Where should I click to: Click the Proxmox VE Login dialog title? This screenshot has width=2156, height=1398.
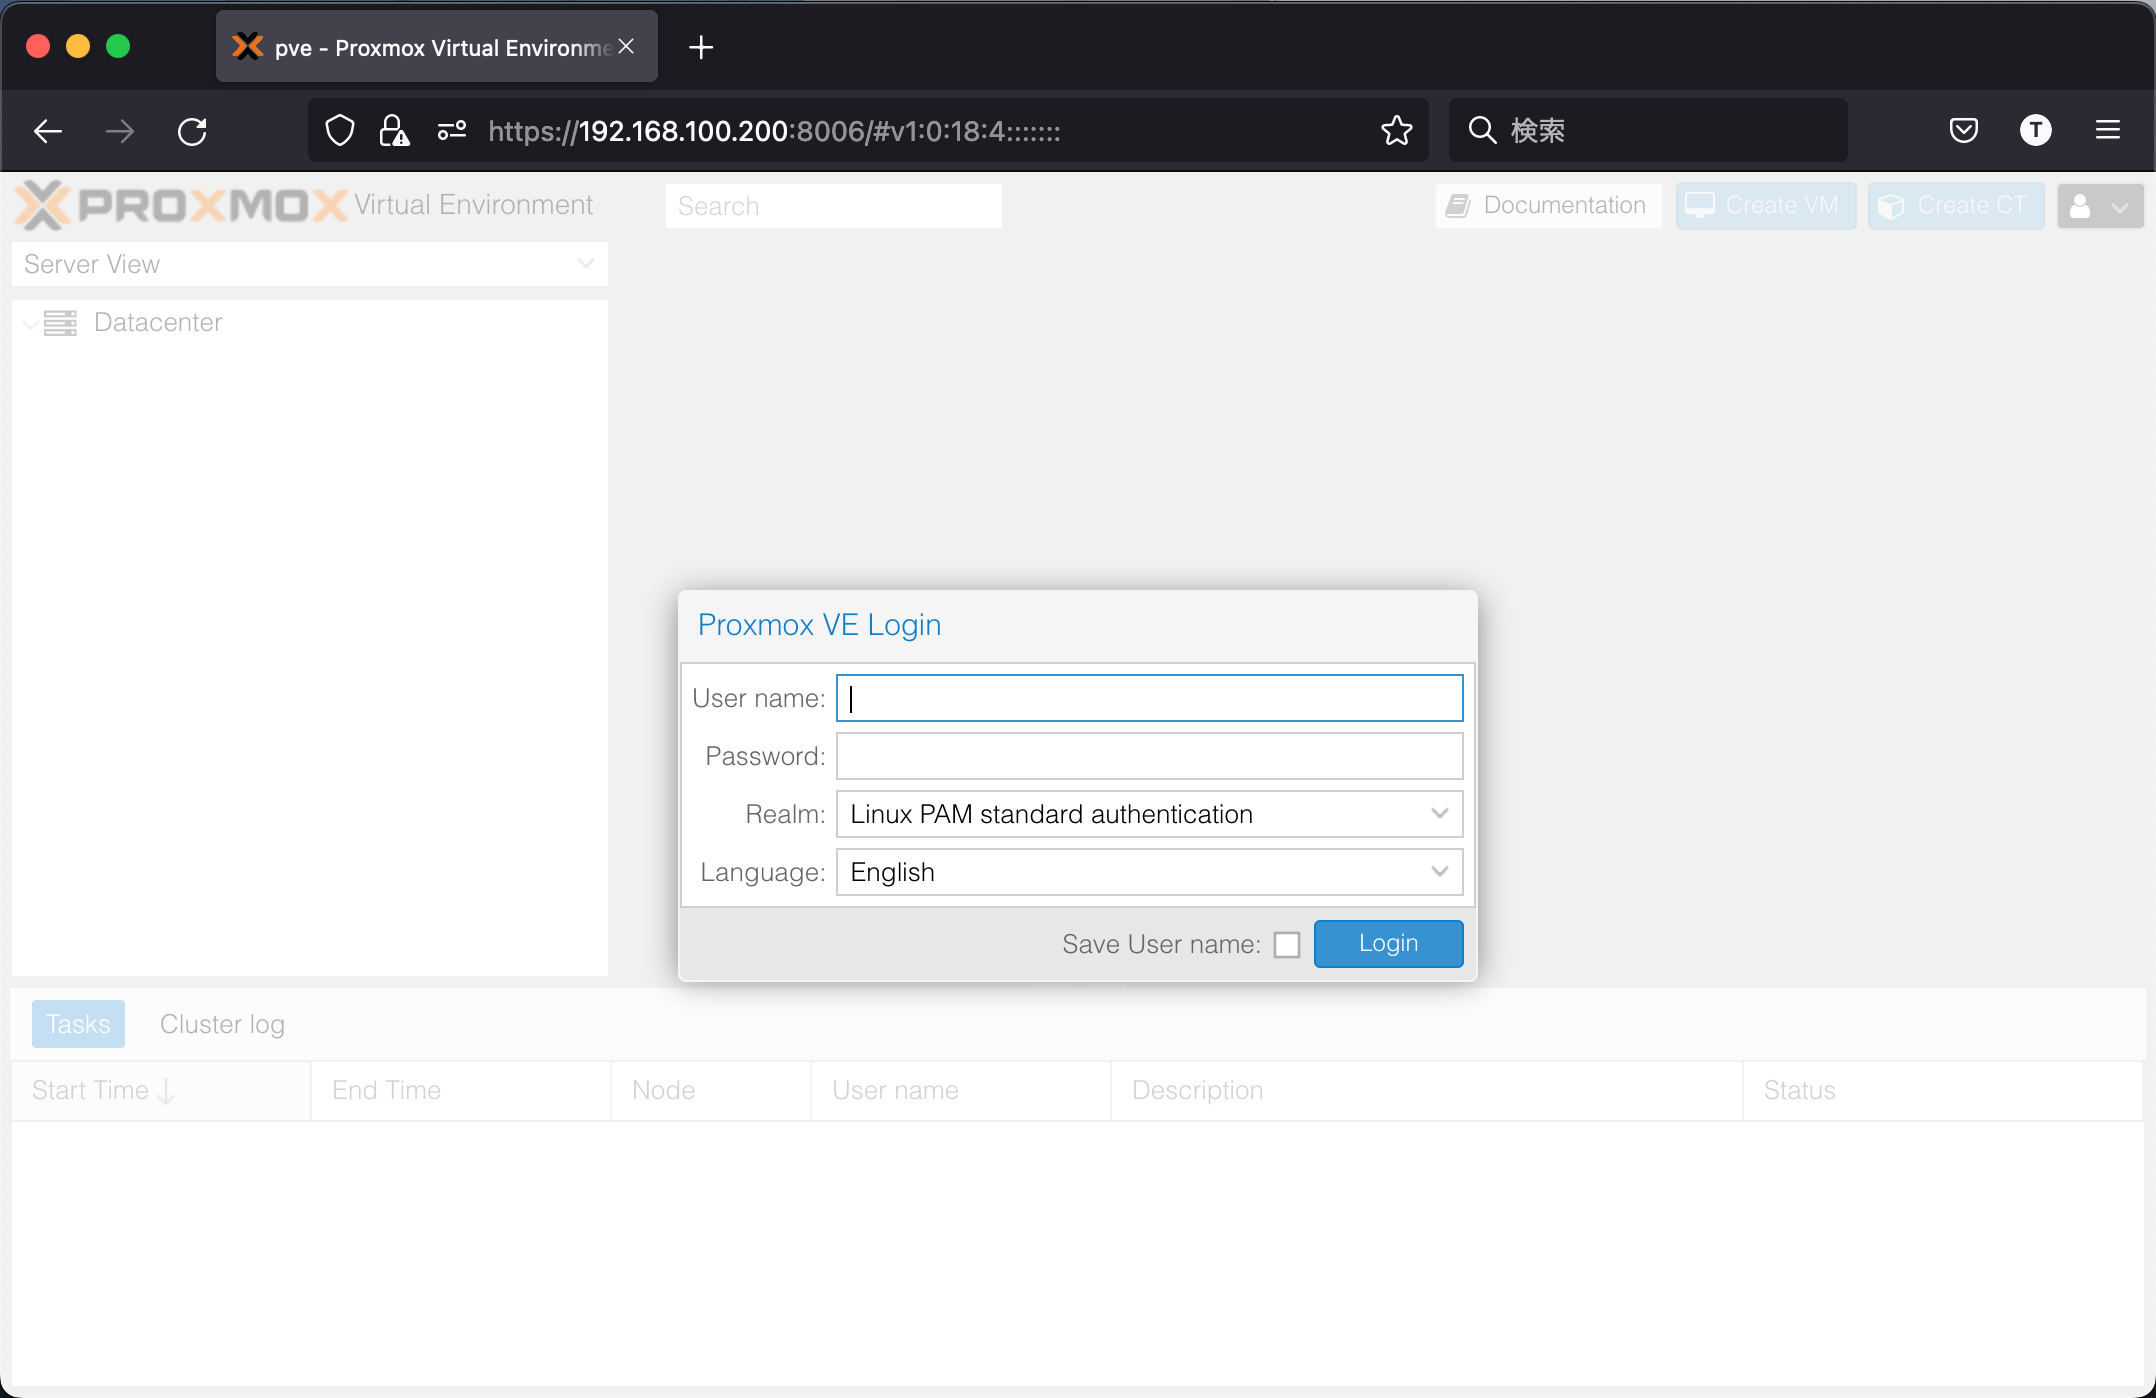(819, 625)
